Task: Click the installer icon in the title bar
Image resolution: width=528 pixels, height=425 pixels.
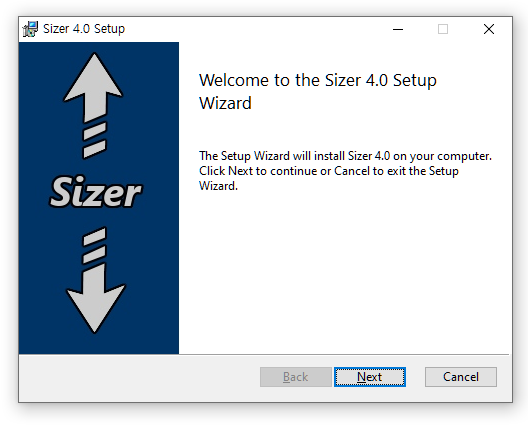Action: pyautogui.click(x=30, y=29)
